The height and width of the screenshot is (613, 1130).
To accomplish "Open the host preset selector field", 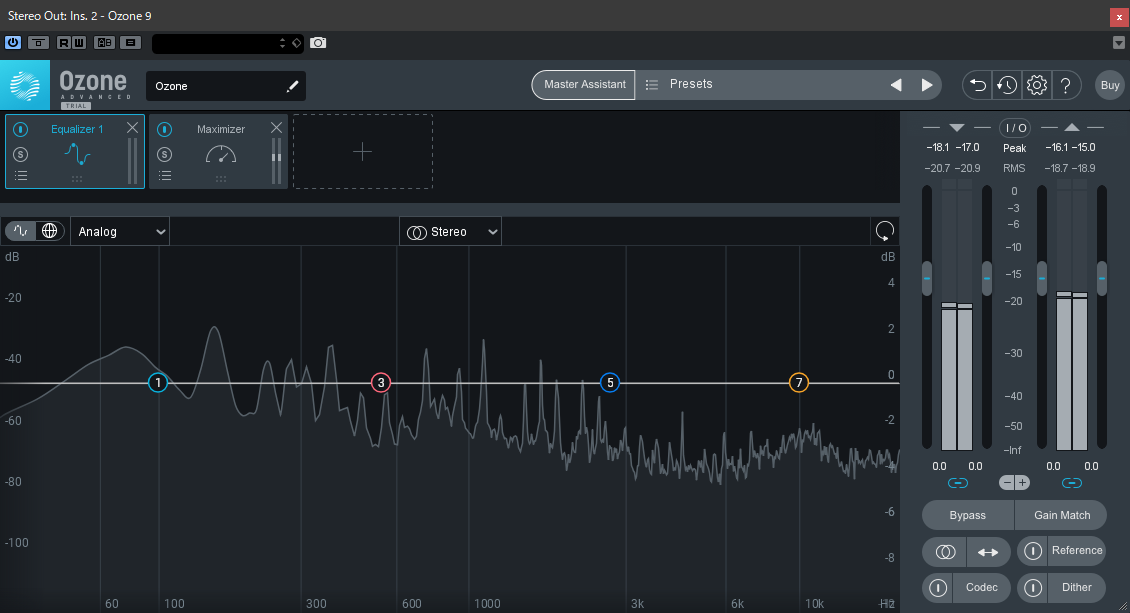I will point(227,43).
